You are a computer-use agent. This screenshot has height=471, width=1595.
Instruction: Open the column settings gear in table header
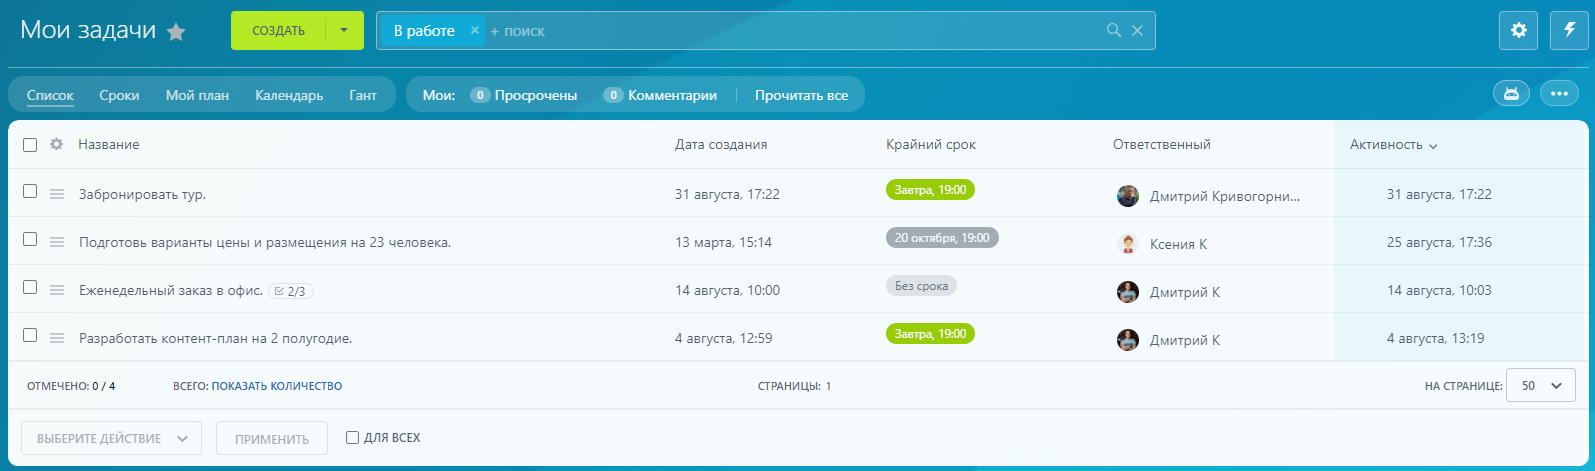[57, 144]
